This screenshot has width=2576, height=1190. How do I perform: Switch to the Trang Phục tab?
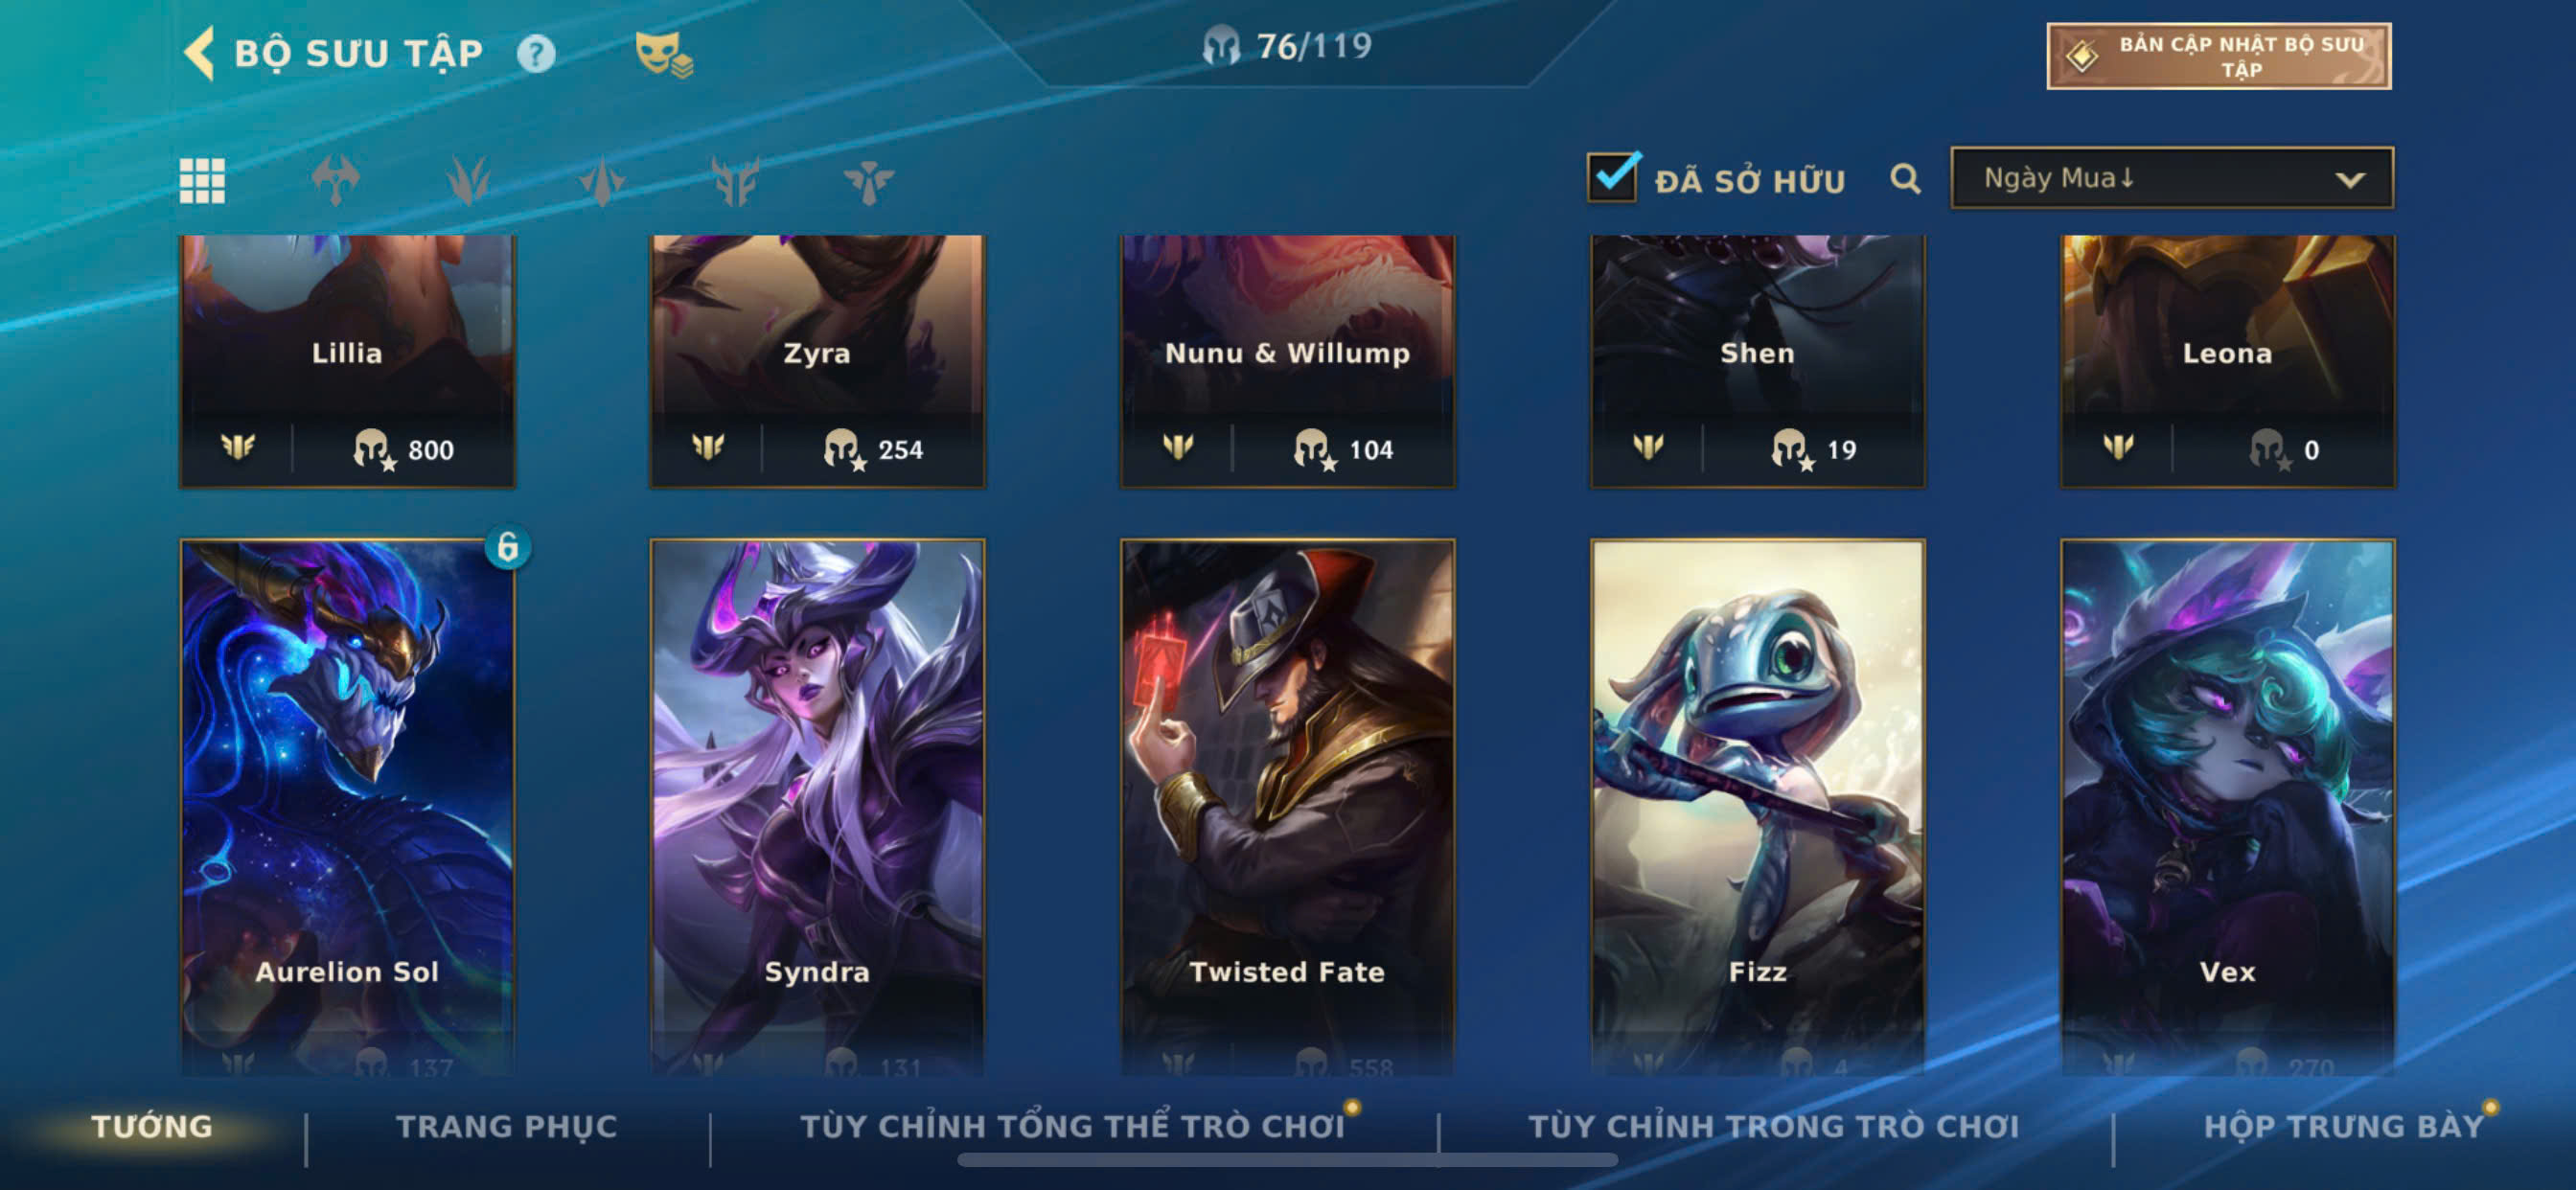coord(507,1126)
